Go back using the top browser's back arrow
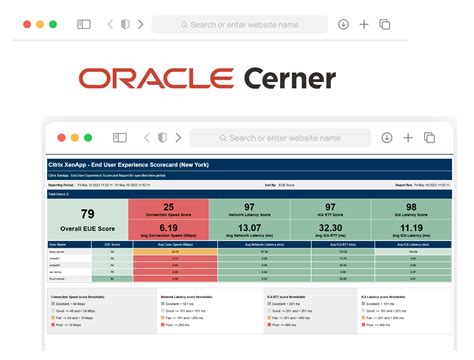 pyautogui.click(x=110, y=24)
